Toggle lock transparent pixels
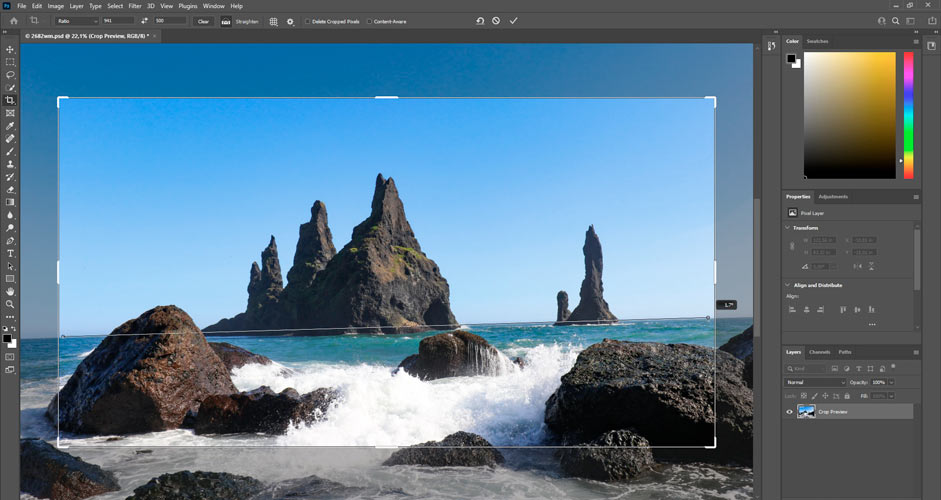941x500 pixels. pyautogui.click(x=804, y=396)
